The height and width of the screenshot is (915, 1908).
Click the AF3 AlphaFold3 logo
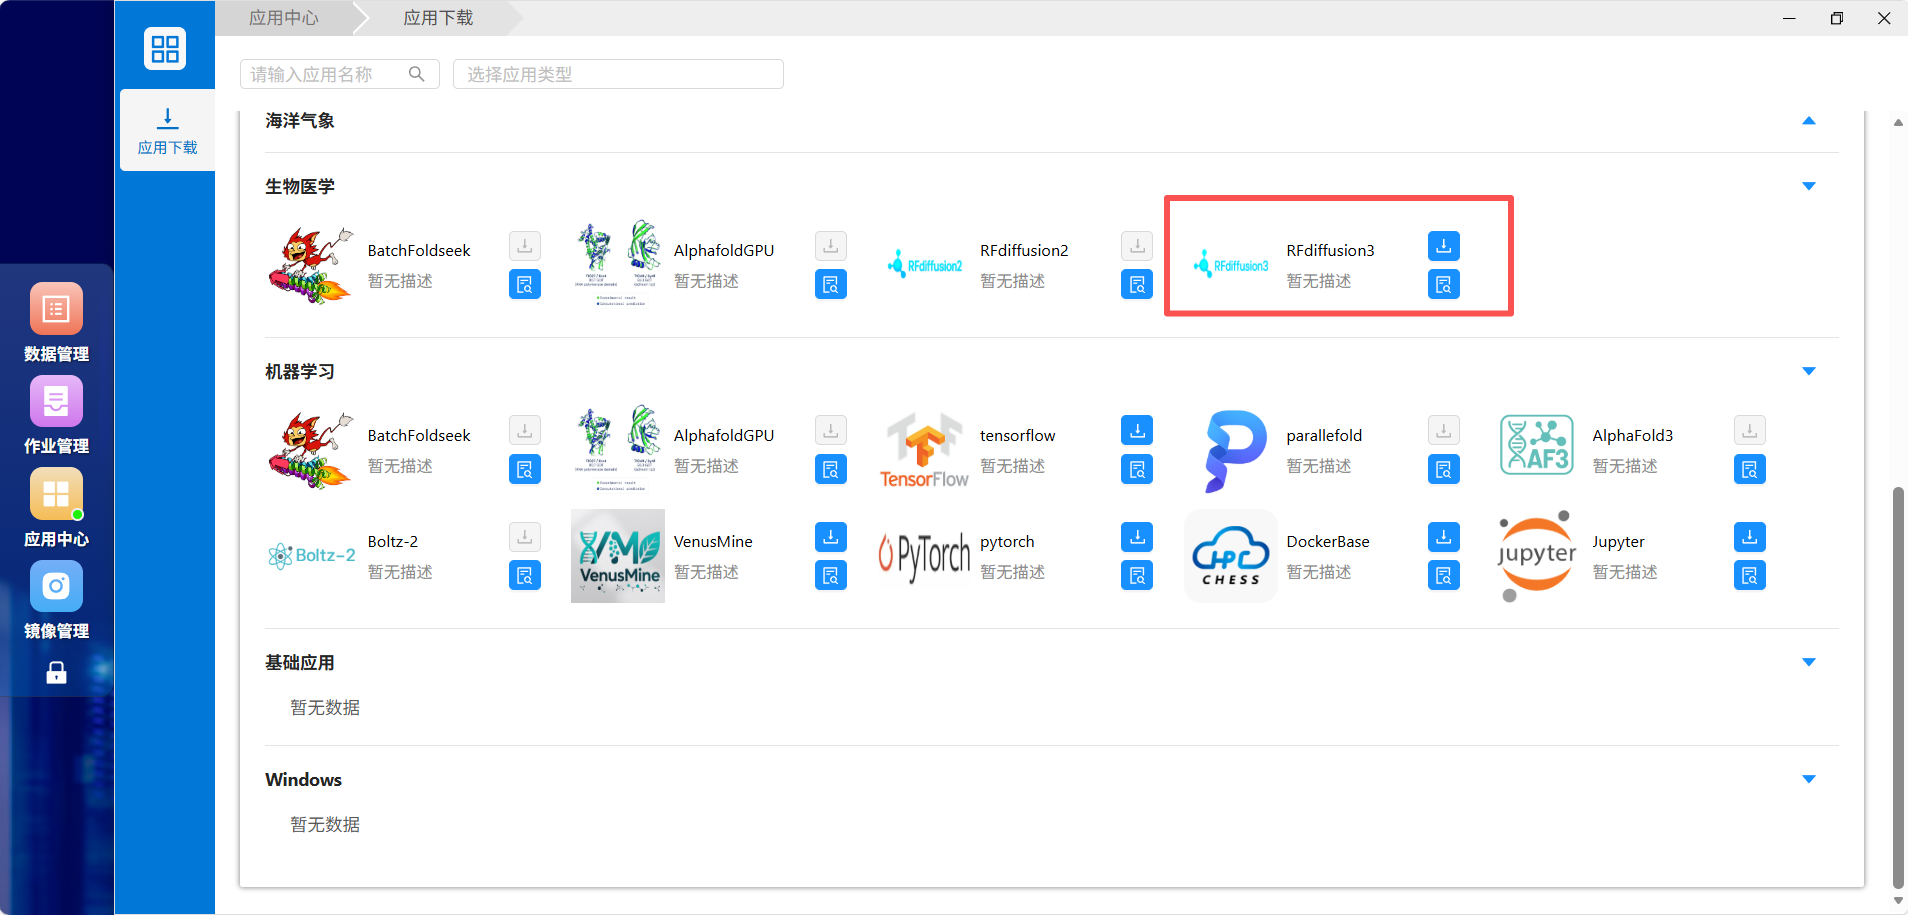1537,445
